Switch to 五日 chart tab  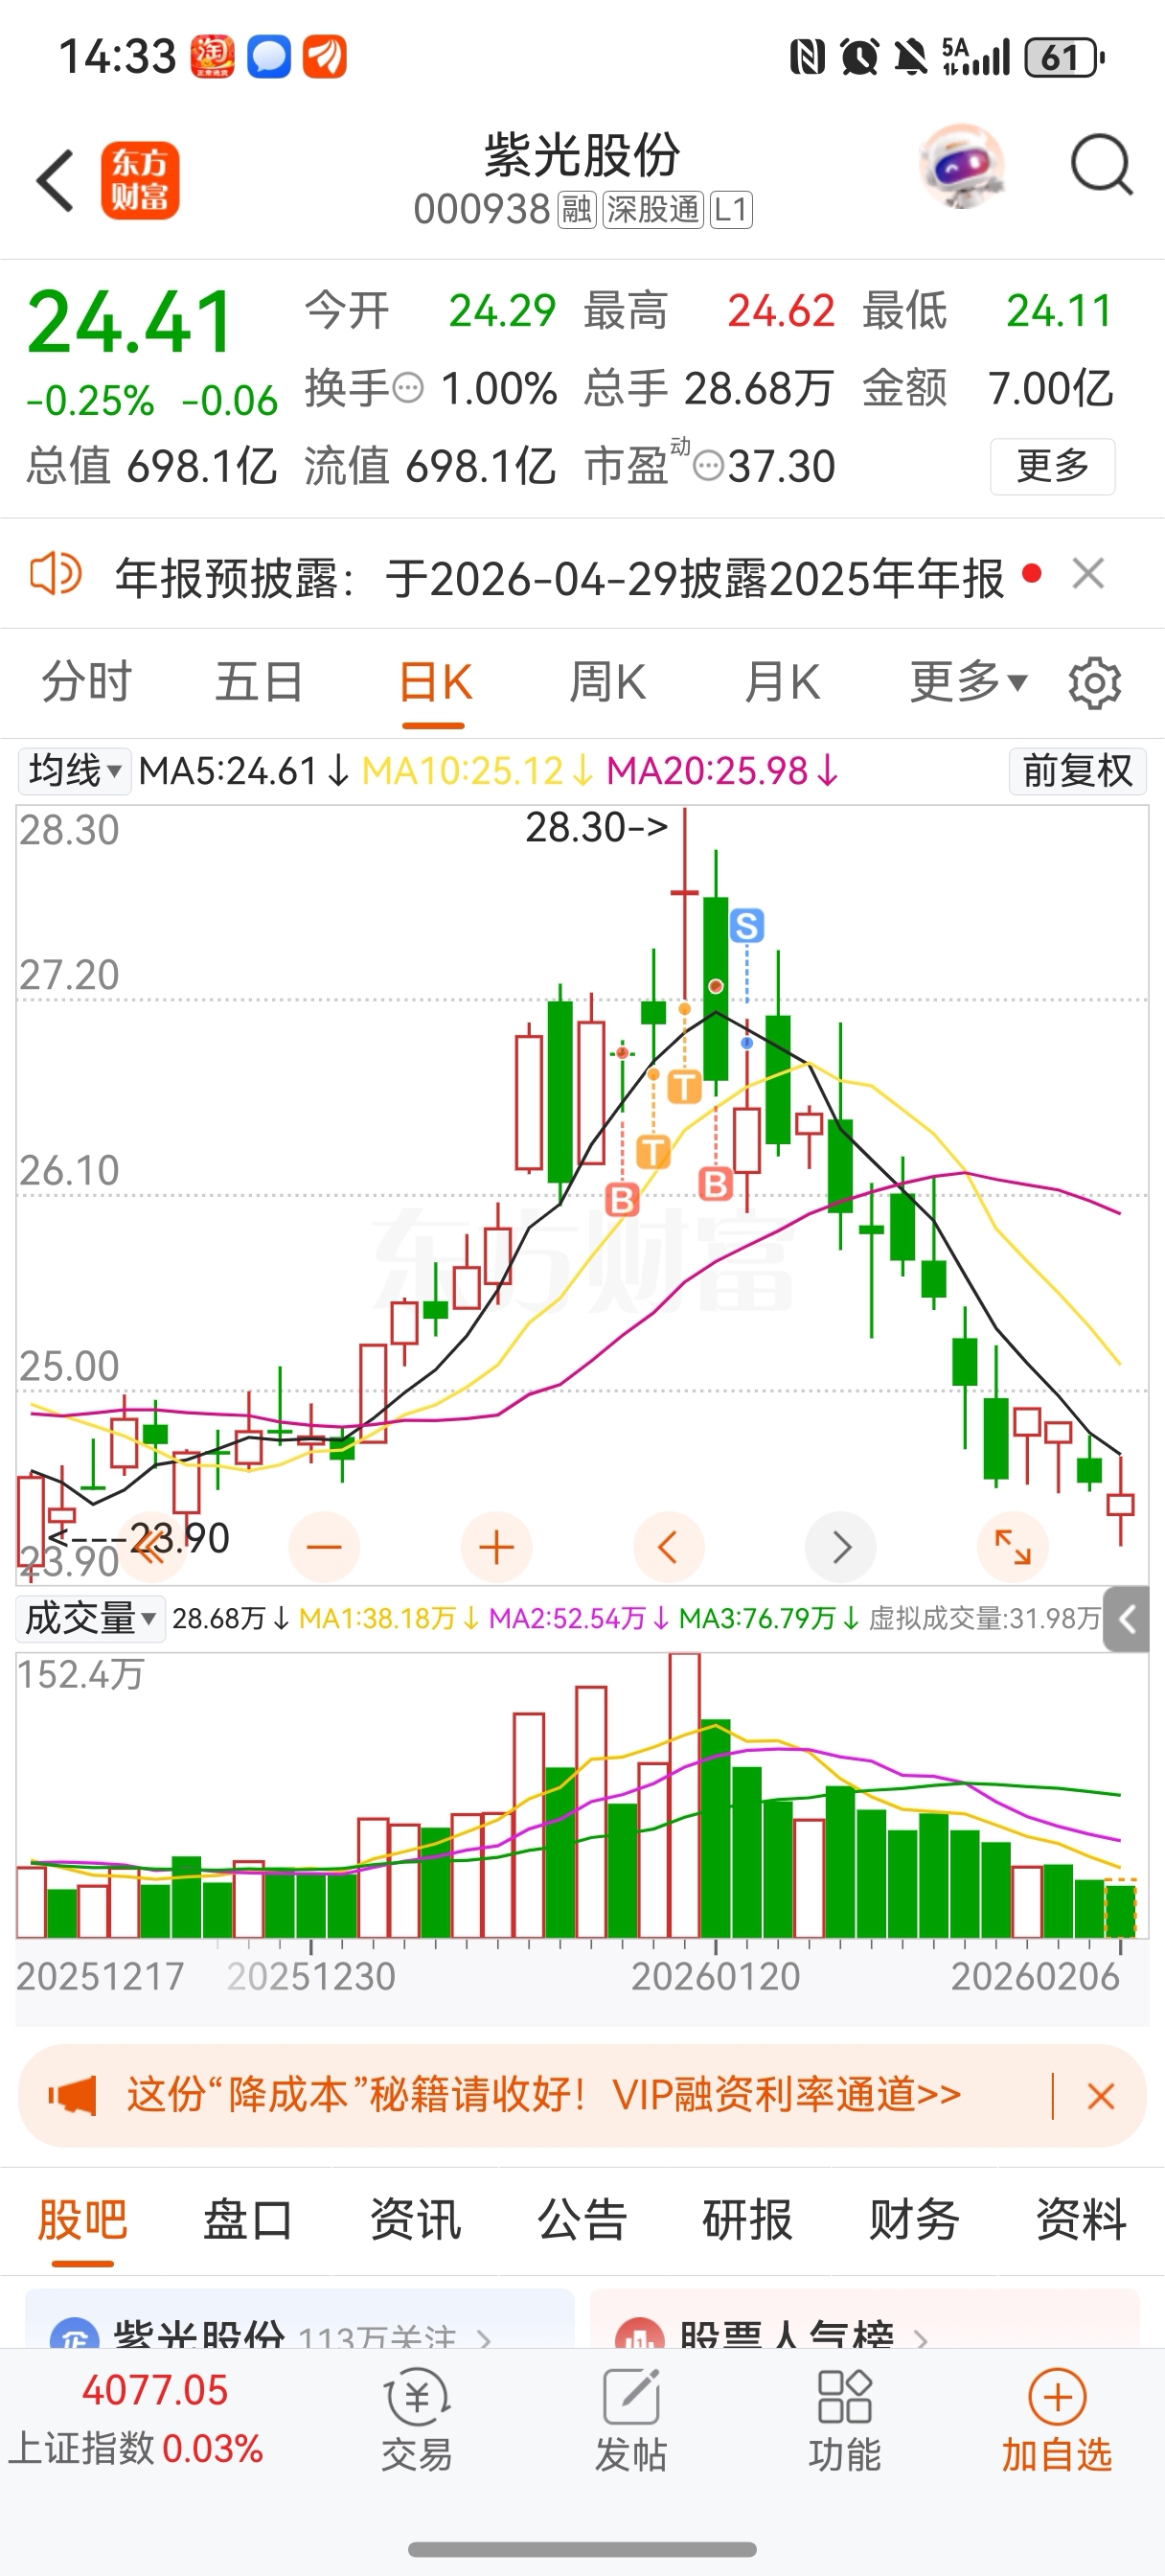[259, 683]
